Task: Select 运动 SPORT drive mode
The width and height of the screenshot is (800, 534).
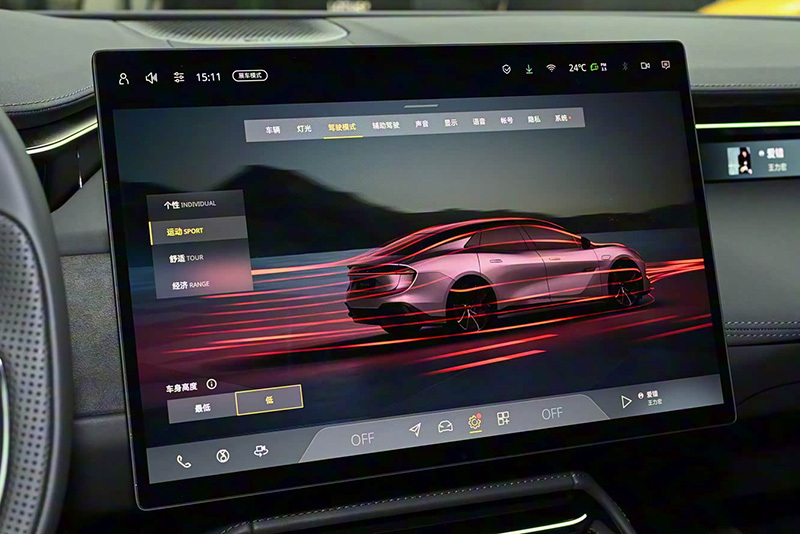Action: 197,231
